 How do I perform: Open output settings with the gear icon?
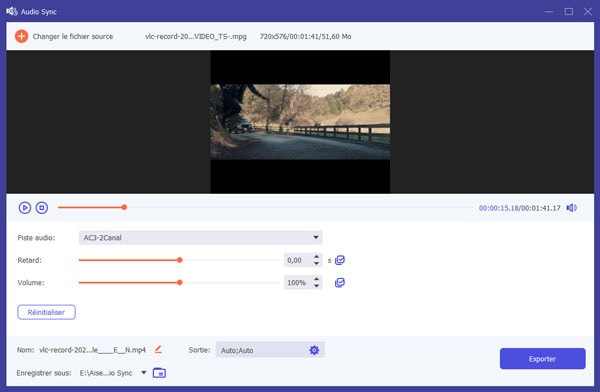314,350
